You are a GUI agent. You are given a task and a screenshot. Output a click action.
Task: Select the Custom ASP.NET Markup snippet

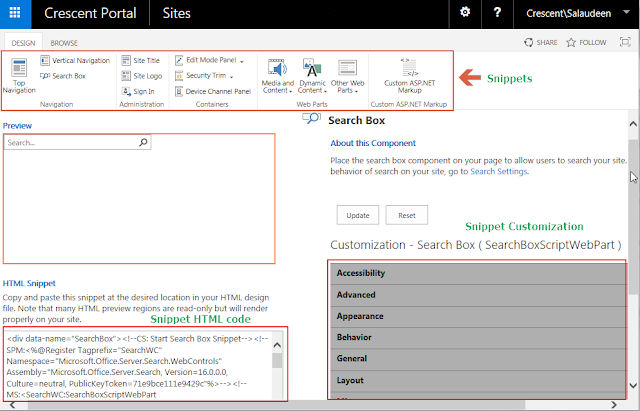[409, 76]
